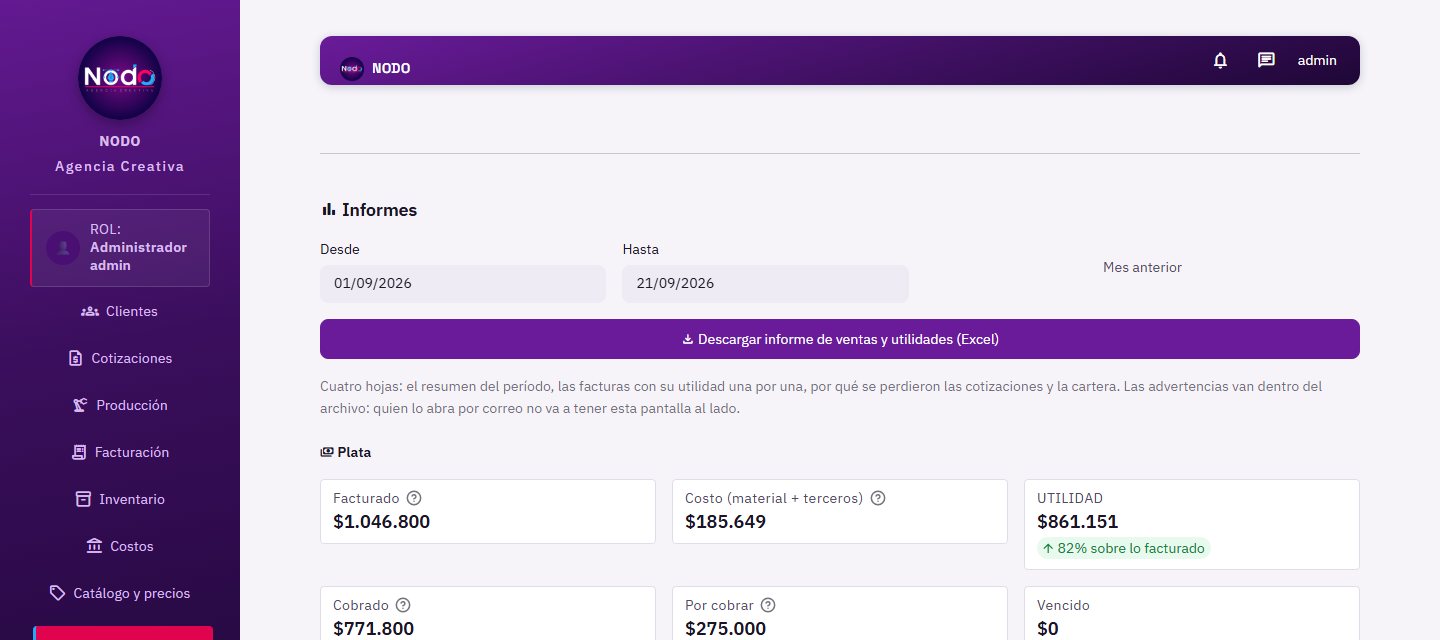Open Costos in sidebar menu
The width and height of the screenshot is (1440, 640).
coord(120,546)
